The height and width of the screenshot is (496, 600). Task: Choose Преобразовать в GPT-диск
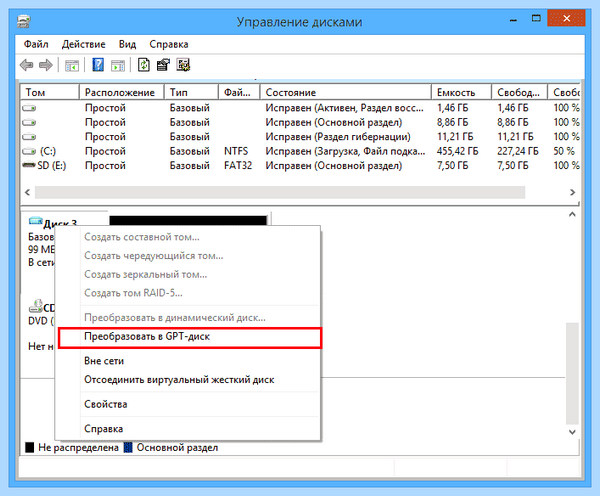click(190, 337)
